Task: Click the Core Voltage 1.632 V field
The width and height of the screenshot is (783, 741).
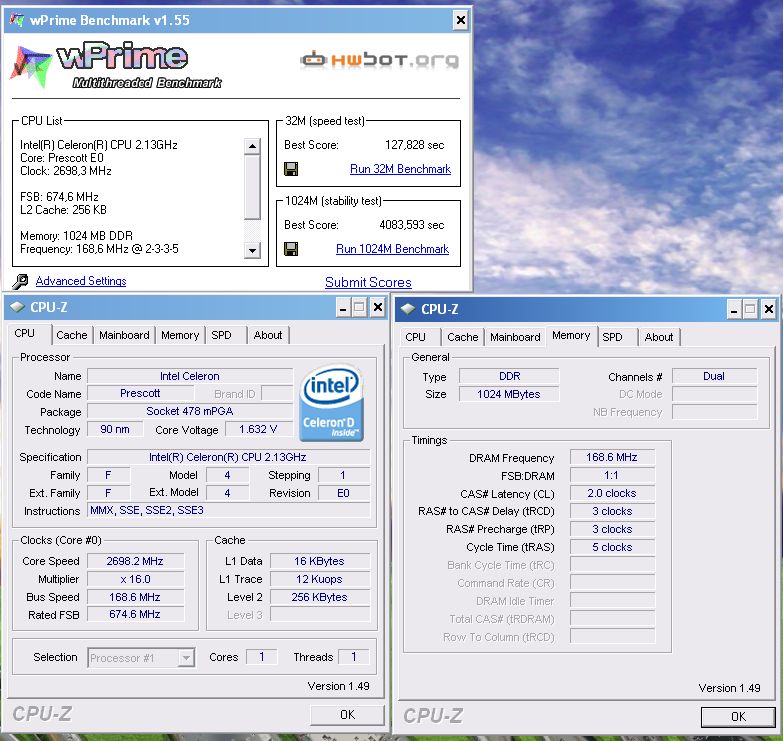Action: pyautogui.click(x=258, y=429)
